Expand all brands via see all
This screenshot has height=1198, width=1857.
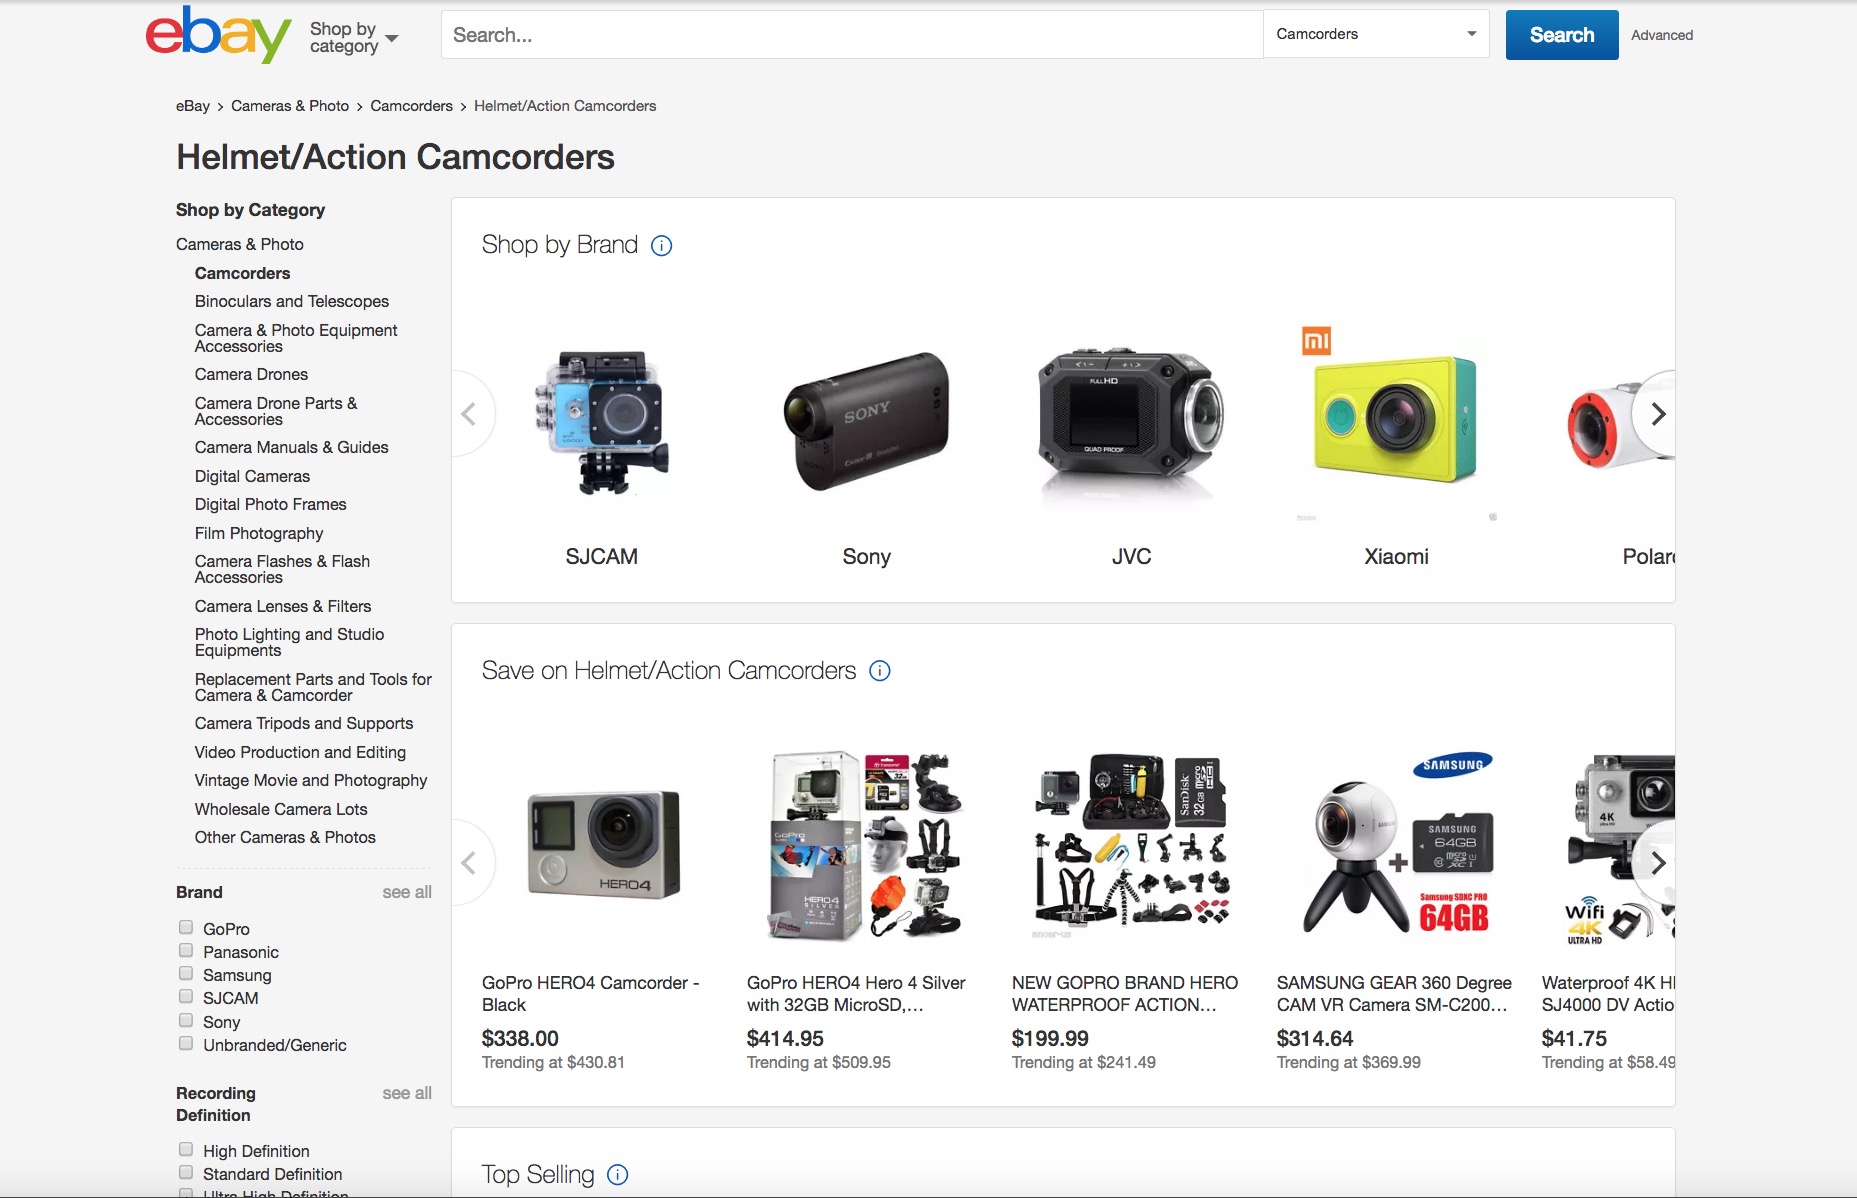click(x=407, y=892)
